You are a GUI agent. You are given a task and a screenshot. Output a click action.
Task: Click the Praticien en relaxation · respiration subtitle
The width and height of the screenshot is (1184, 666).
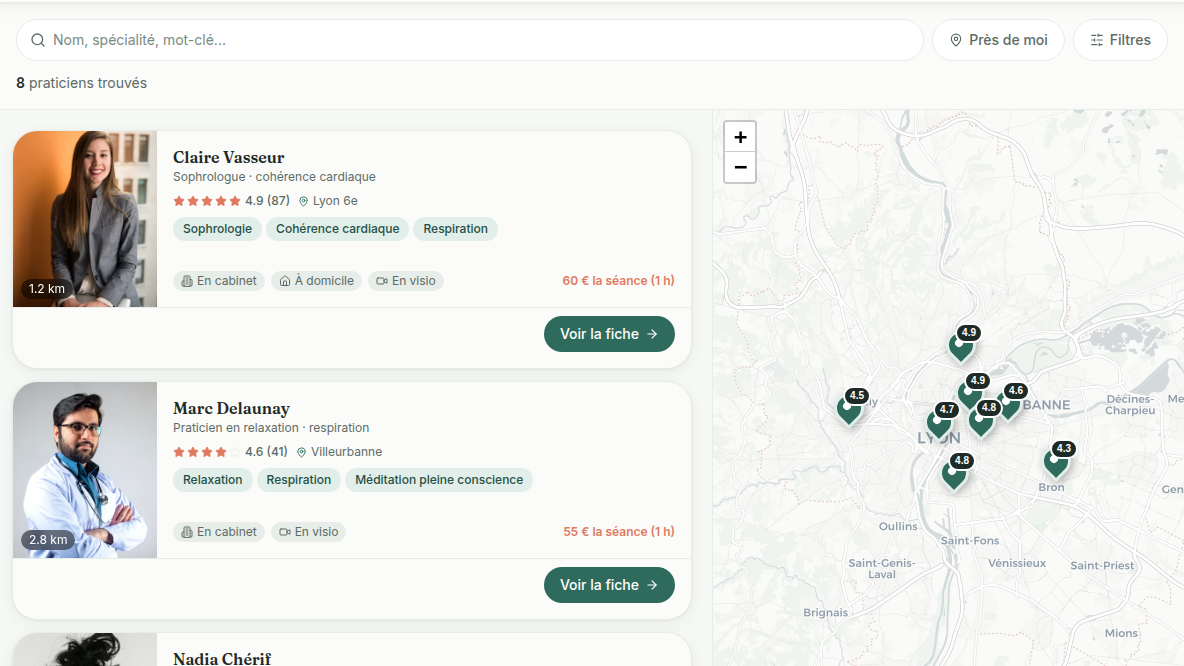point(271,427)
